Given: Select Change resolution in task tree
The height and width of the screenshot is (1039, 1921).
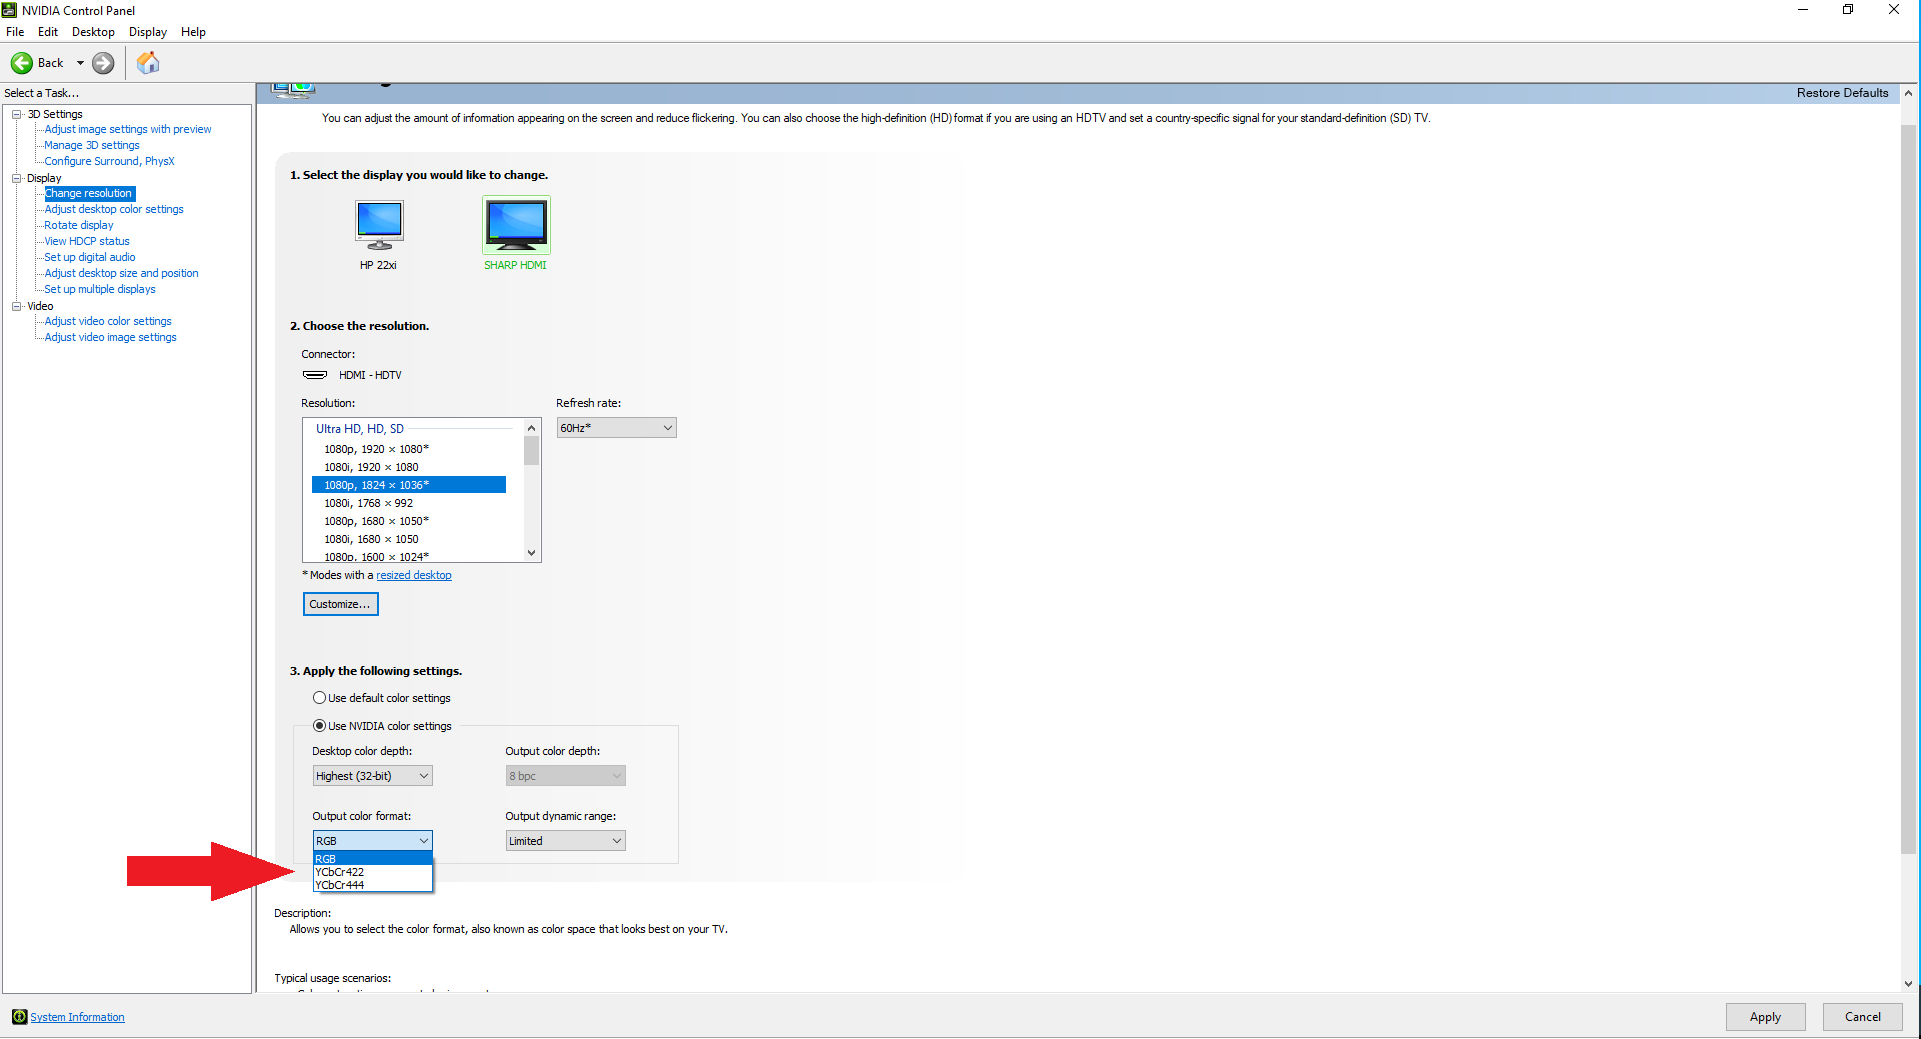Looking at the screenshot, I should tap(89, 193).
